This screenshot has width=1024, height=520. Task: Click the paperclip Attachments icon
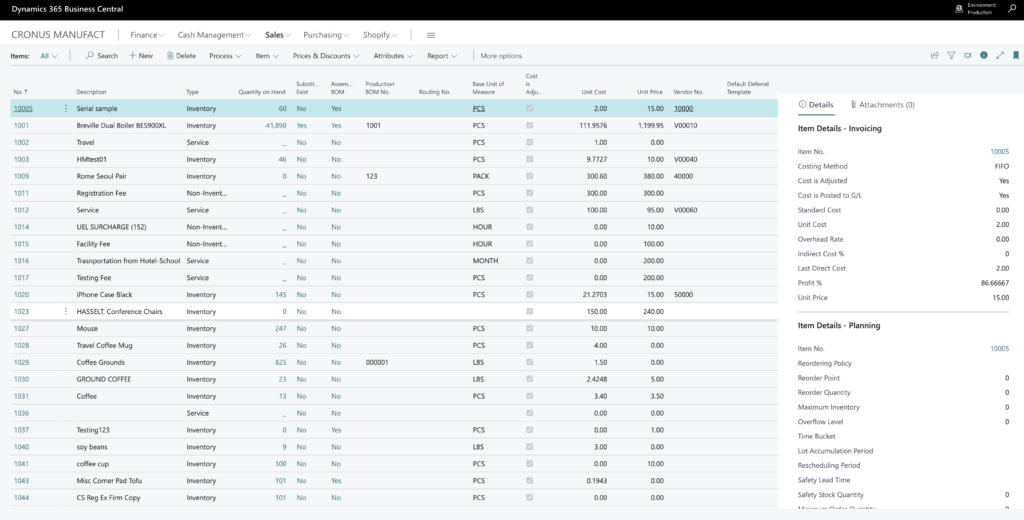pos(854,105)
